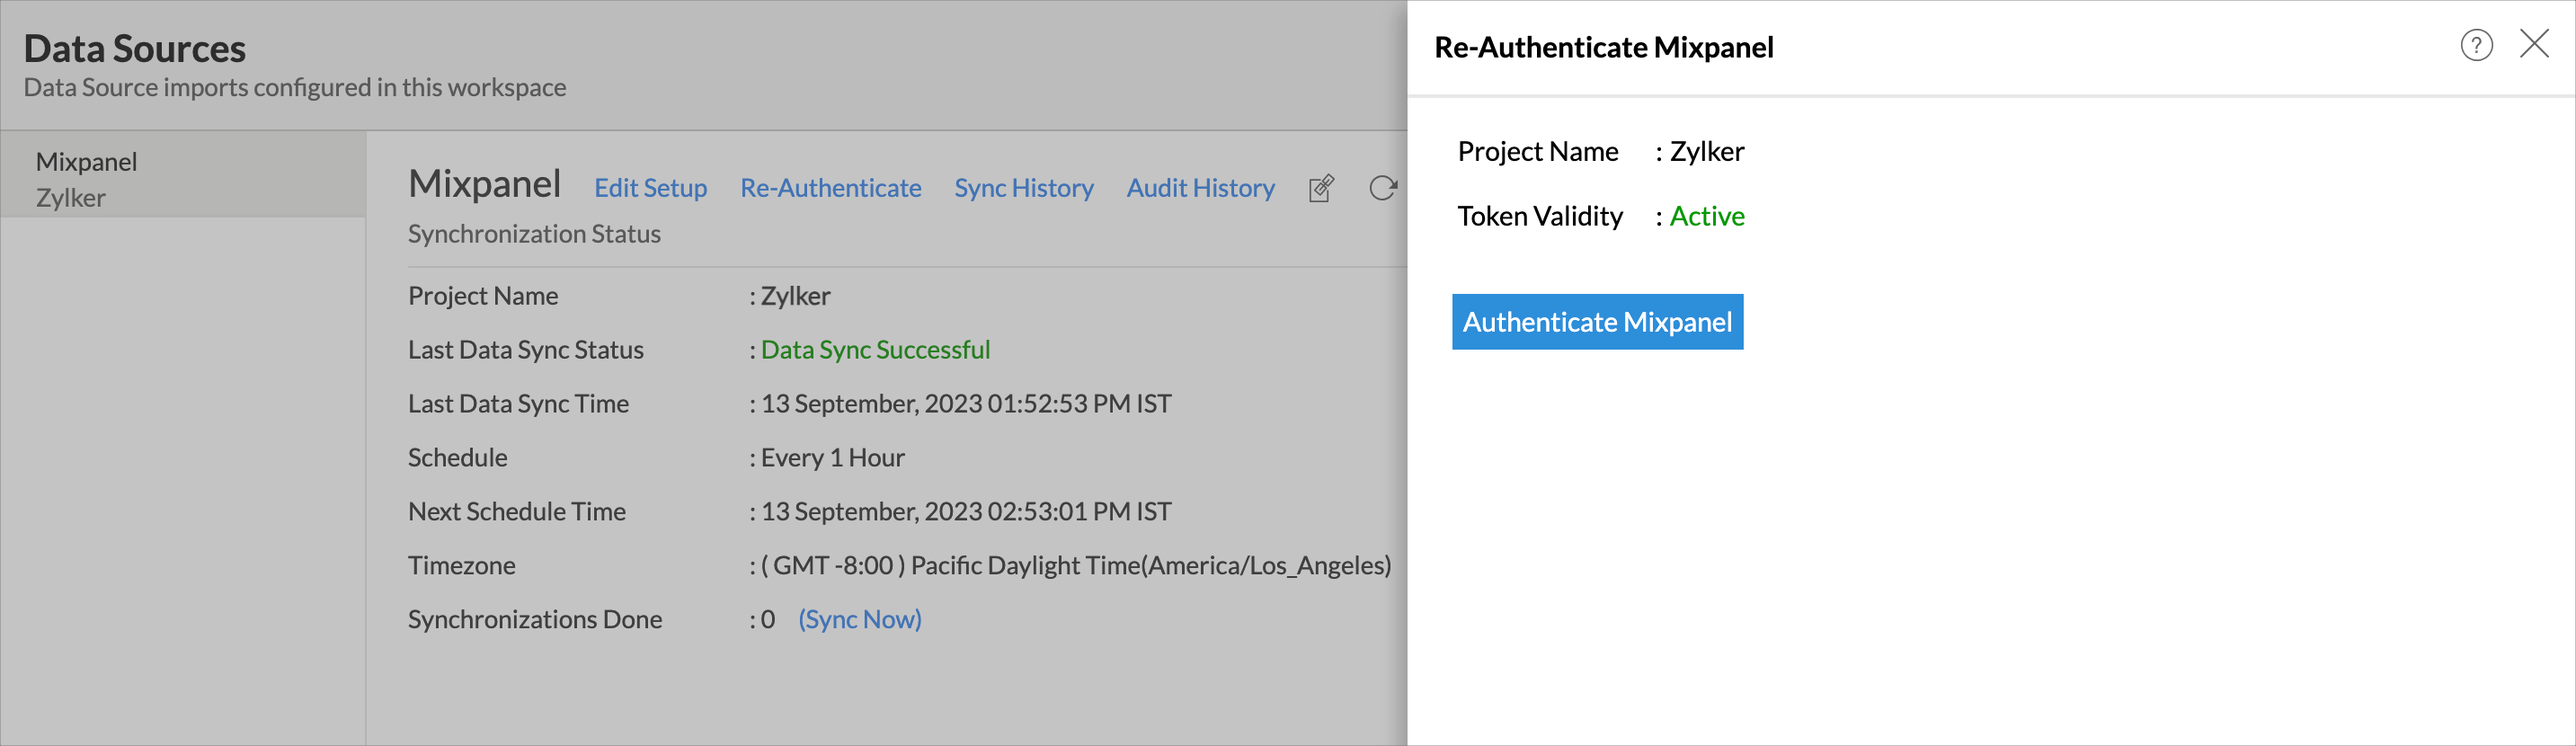Click the Zylker value in Re-Authenticate panel
The width and height of the screenshot is (2576, 746).
pos(1706,152)
